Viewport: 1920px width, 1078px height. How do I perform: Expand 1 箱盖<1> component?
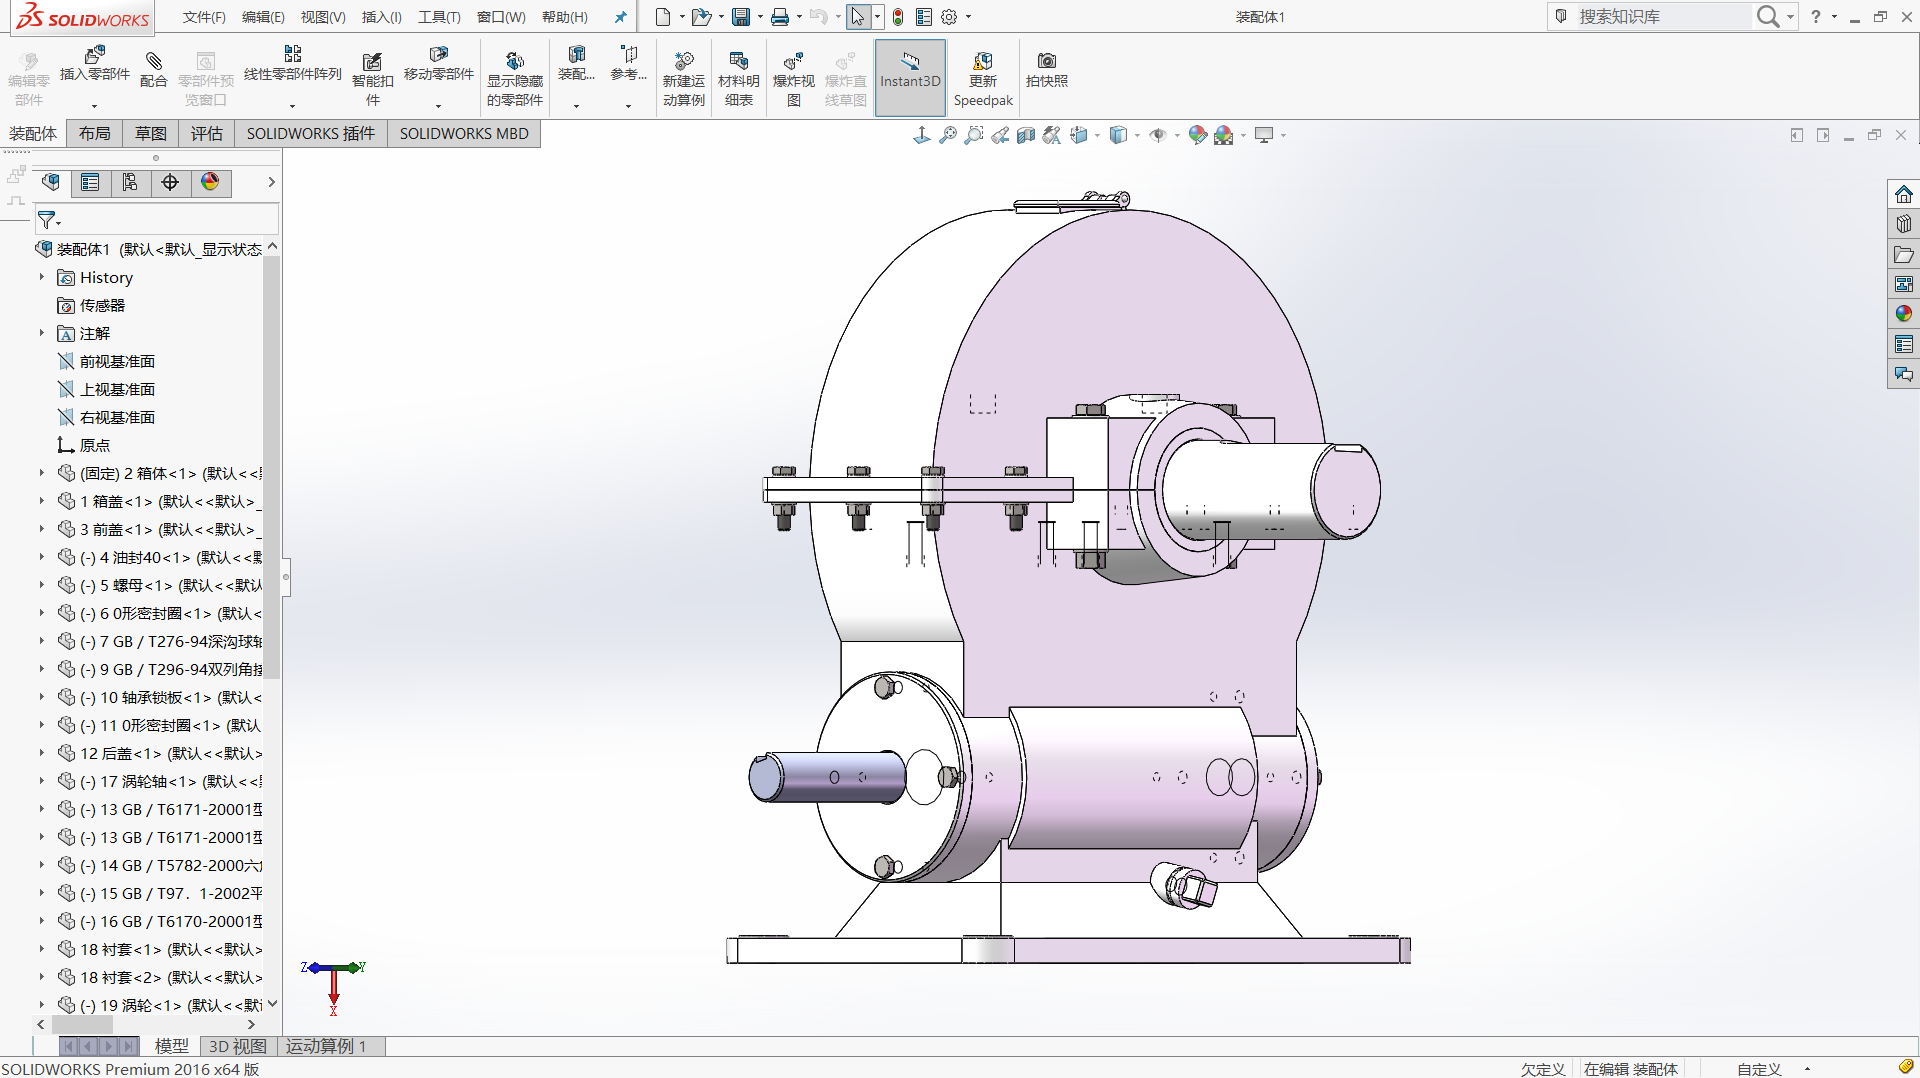41,501
